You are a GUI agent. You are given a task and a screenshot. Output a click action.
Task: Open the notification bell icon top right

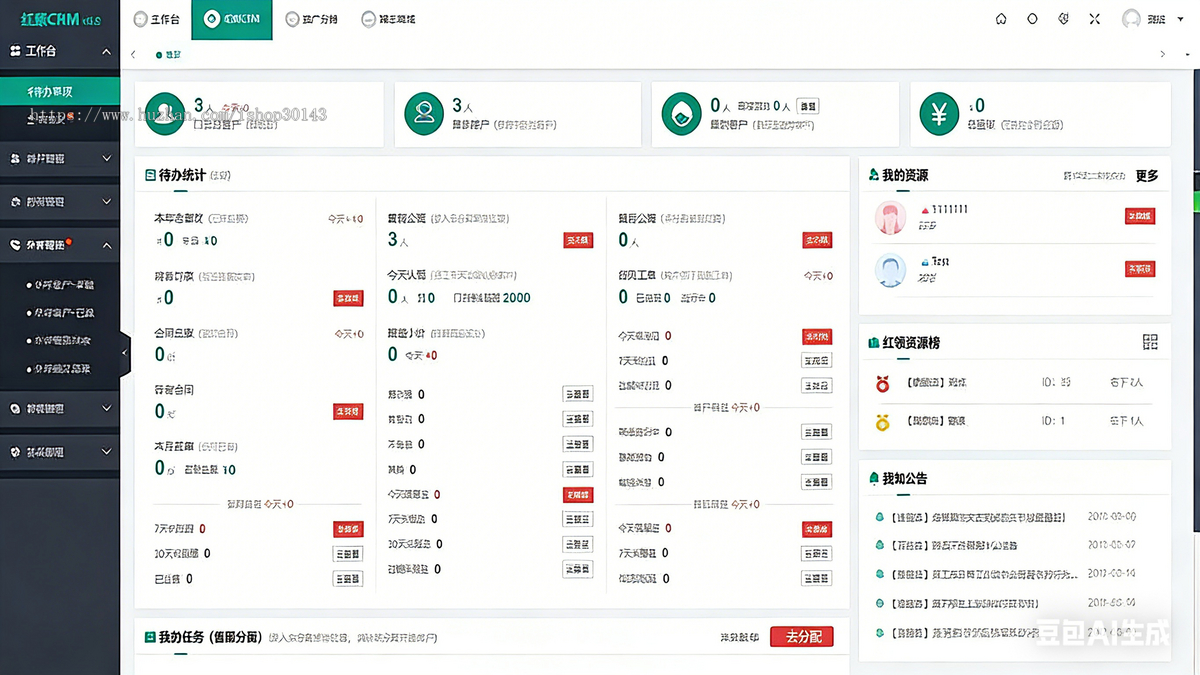pos(1063,19)
